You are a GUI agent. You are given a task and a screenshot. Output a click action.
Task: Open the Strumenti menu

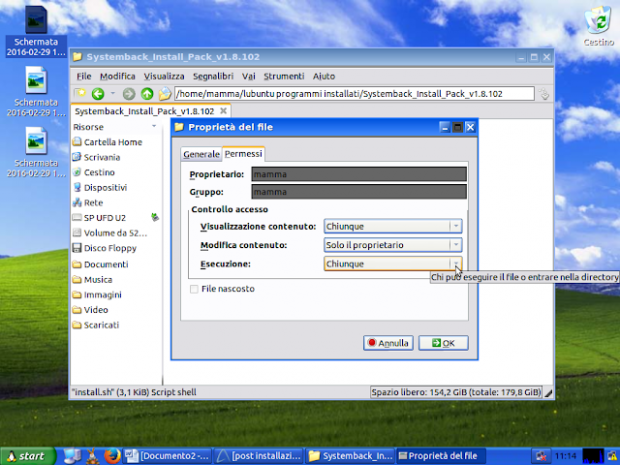(x=284, y=76)
